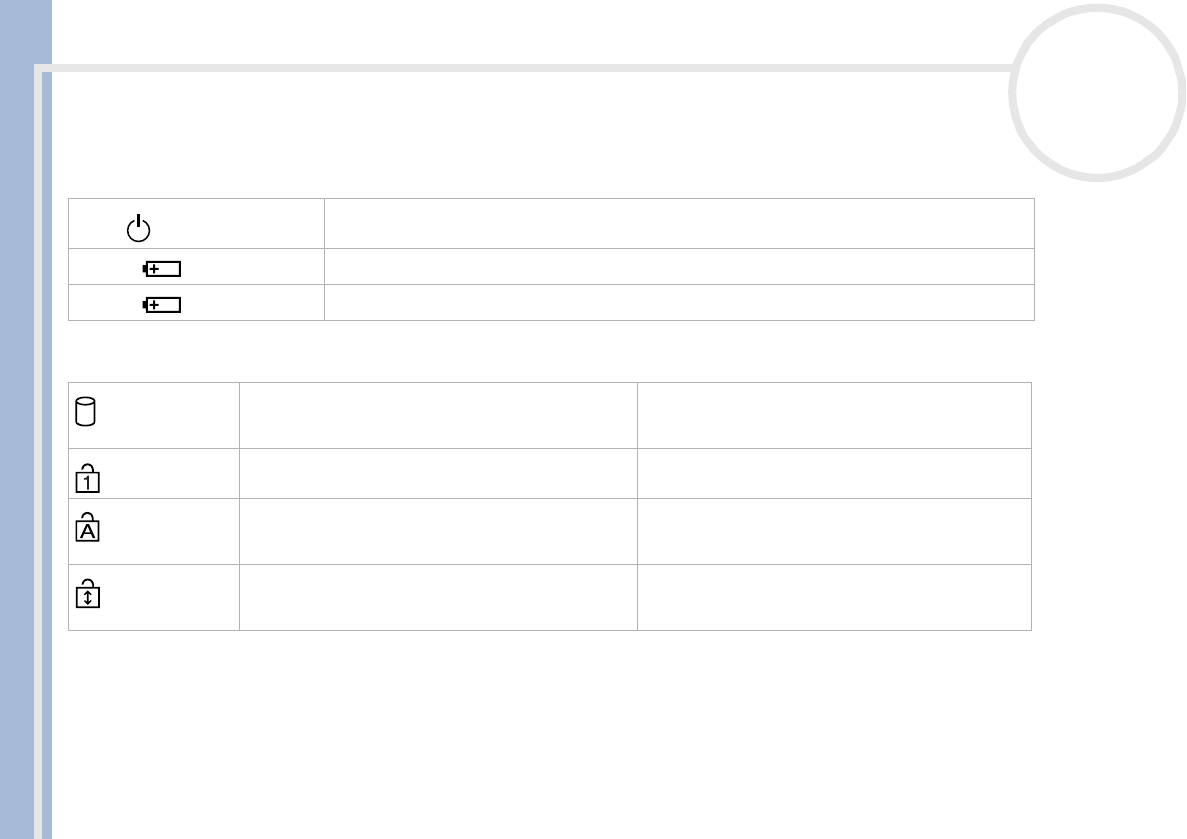Click the hard disk cylinder icon
This screenshot has height=839, width=1187.
click(x=86, y=412)
